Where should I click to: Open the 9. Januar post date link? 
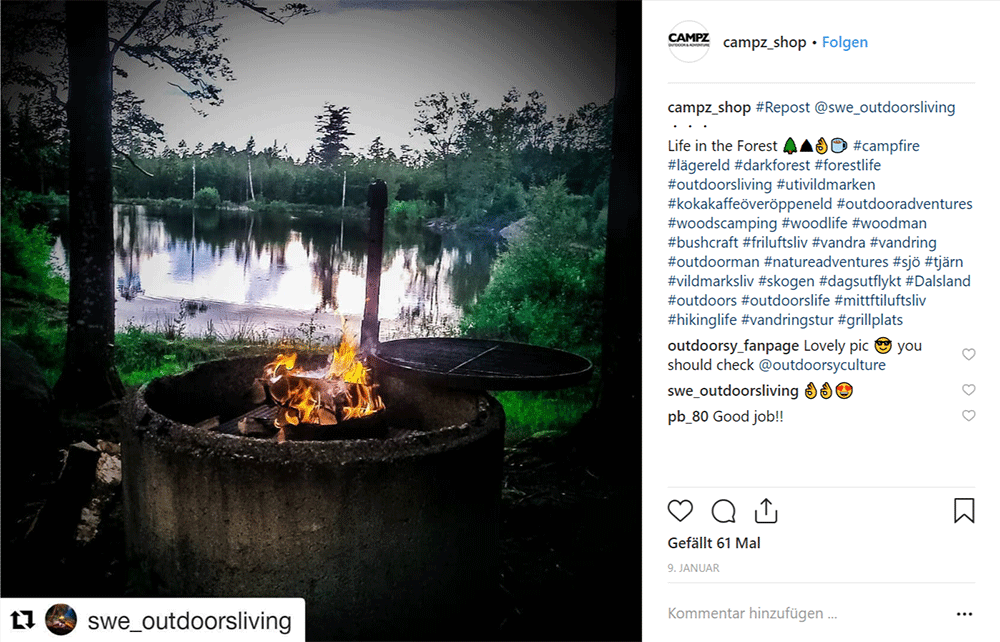tap(693, 568)
